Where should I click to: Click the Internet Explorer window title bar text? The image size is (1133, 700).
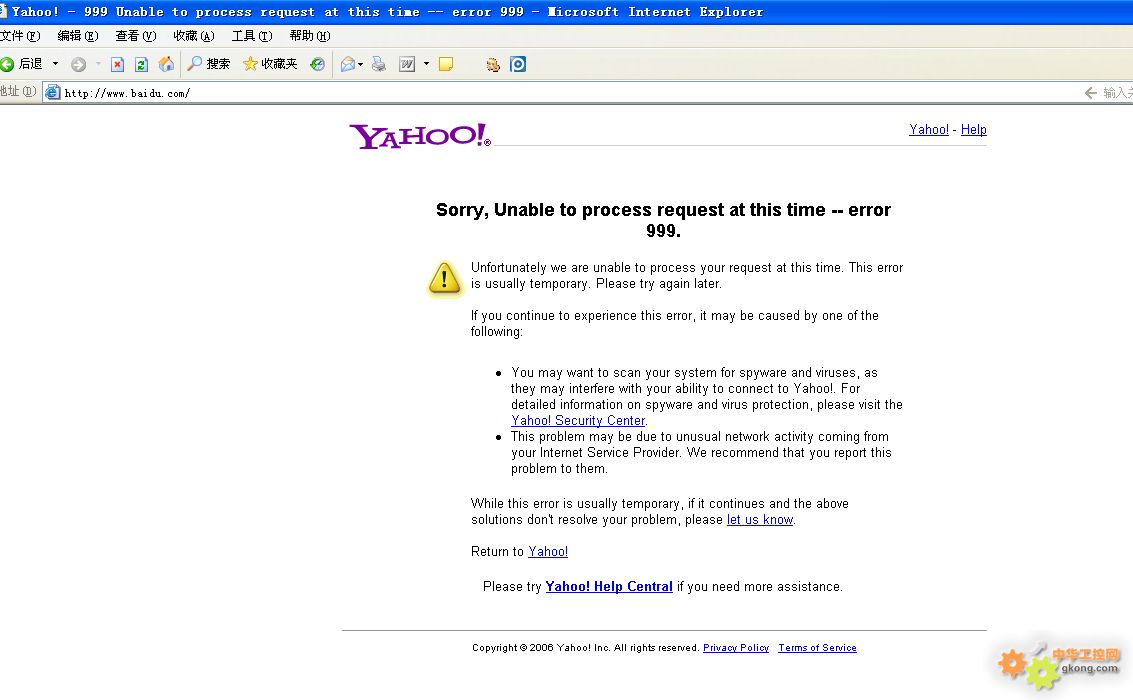click(387, 12)
